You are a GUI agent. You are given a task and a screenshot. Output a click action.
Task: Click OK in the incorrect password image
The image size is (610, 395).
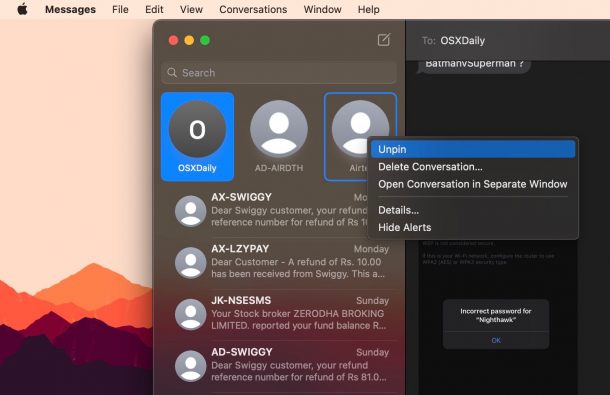point(496,341)
